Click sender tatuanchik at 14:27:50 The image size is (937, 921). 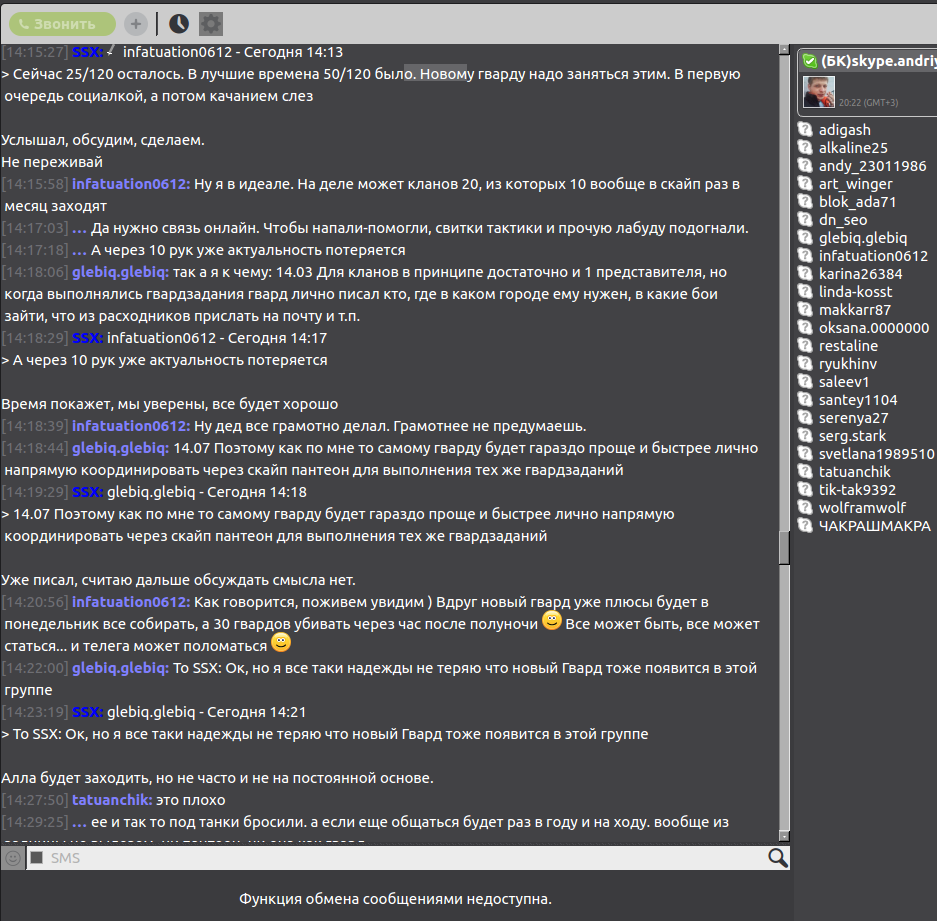coord(112,800)
